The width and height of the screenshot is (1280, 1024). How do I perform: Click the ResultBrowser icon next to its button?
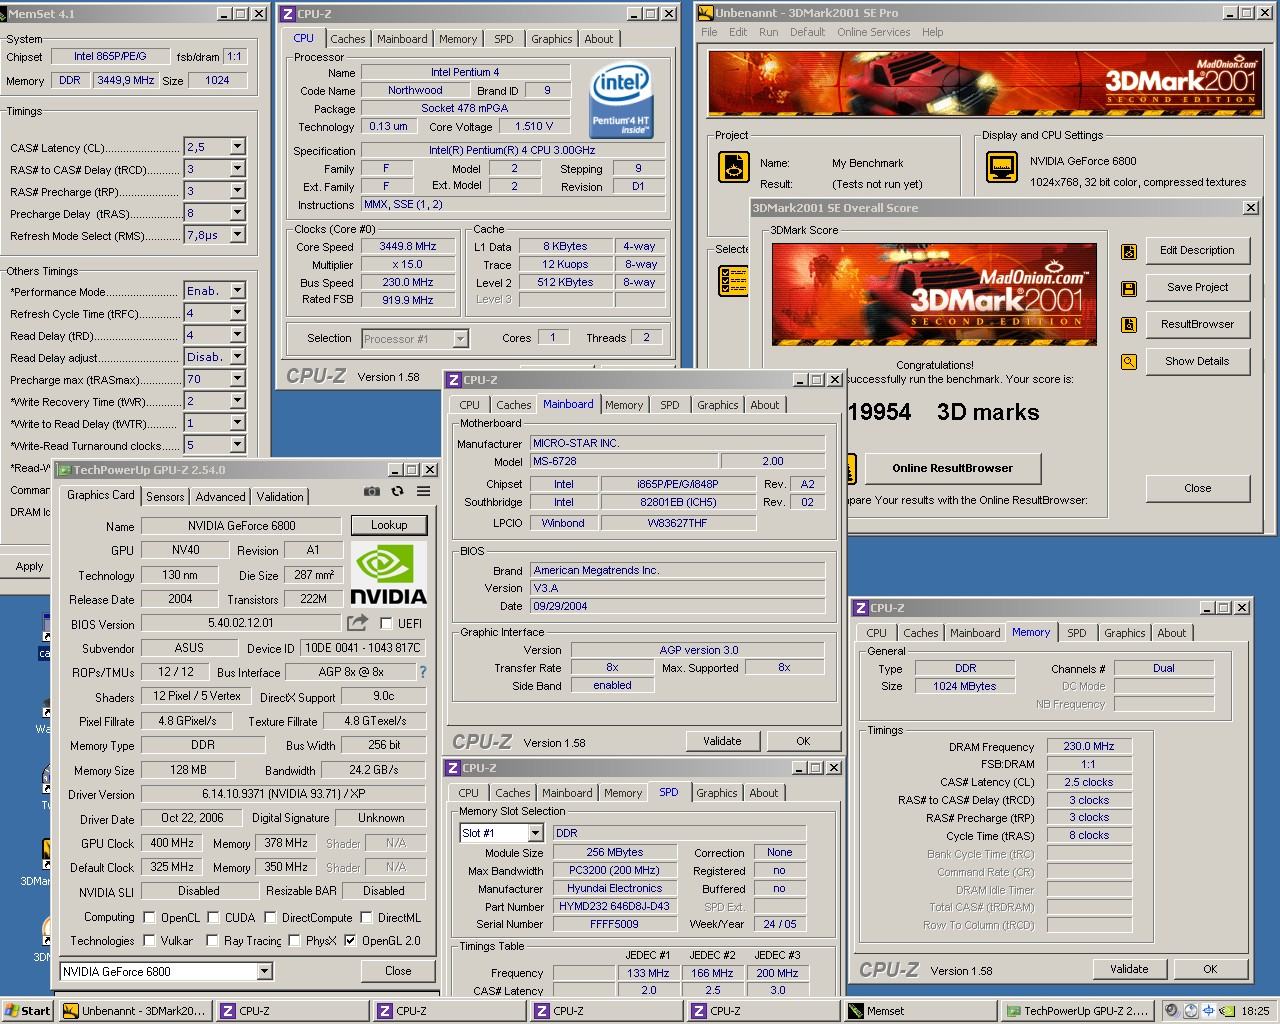[x=1129, y=325]
